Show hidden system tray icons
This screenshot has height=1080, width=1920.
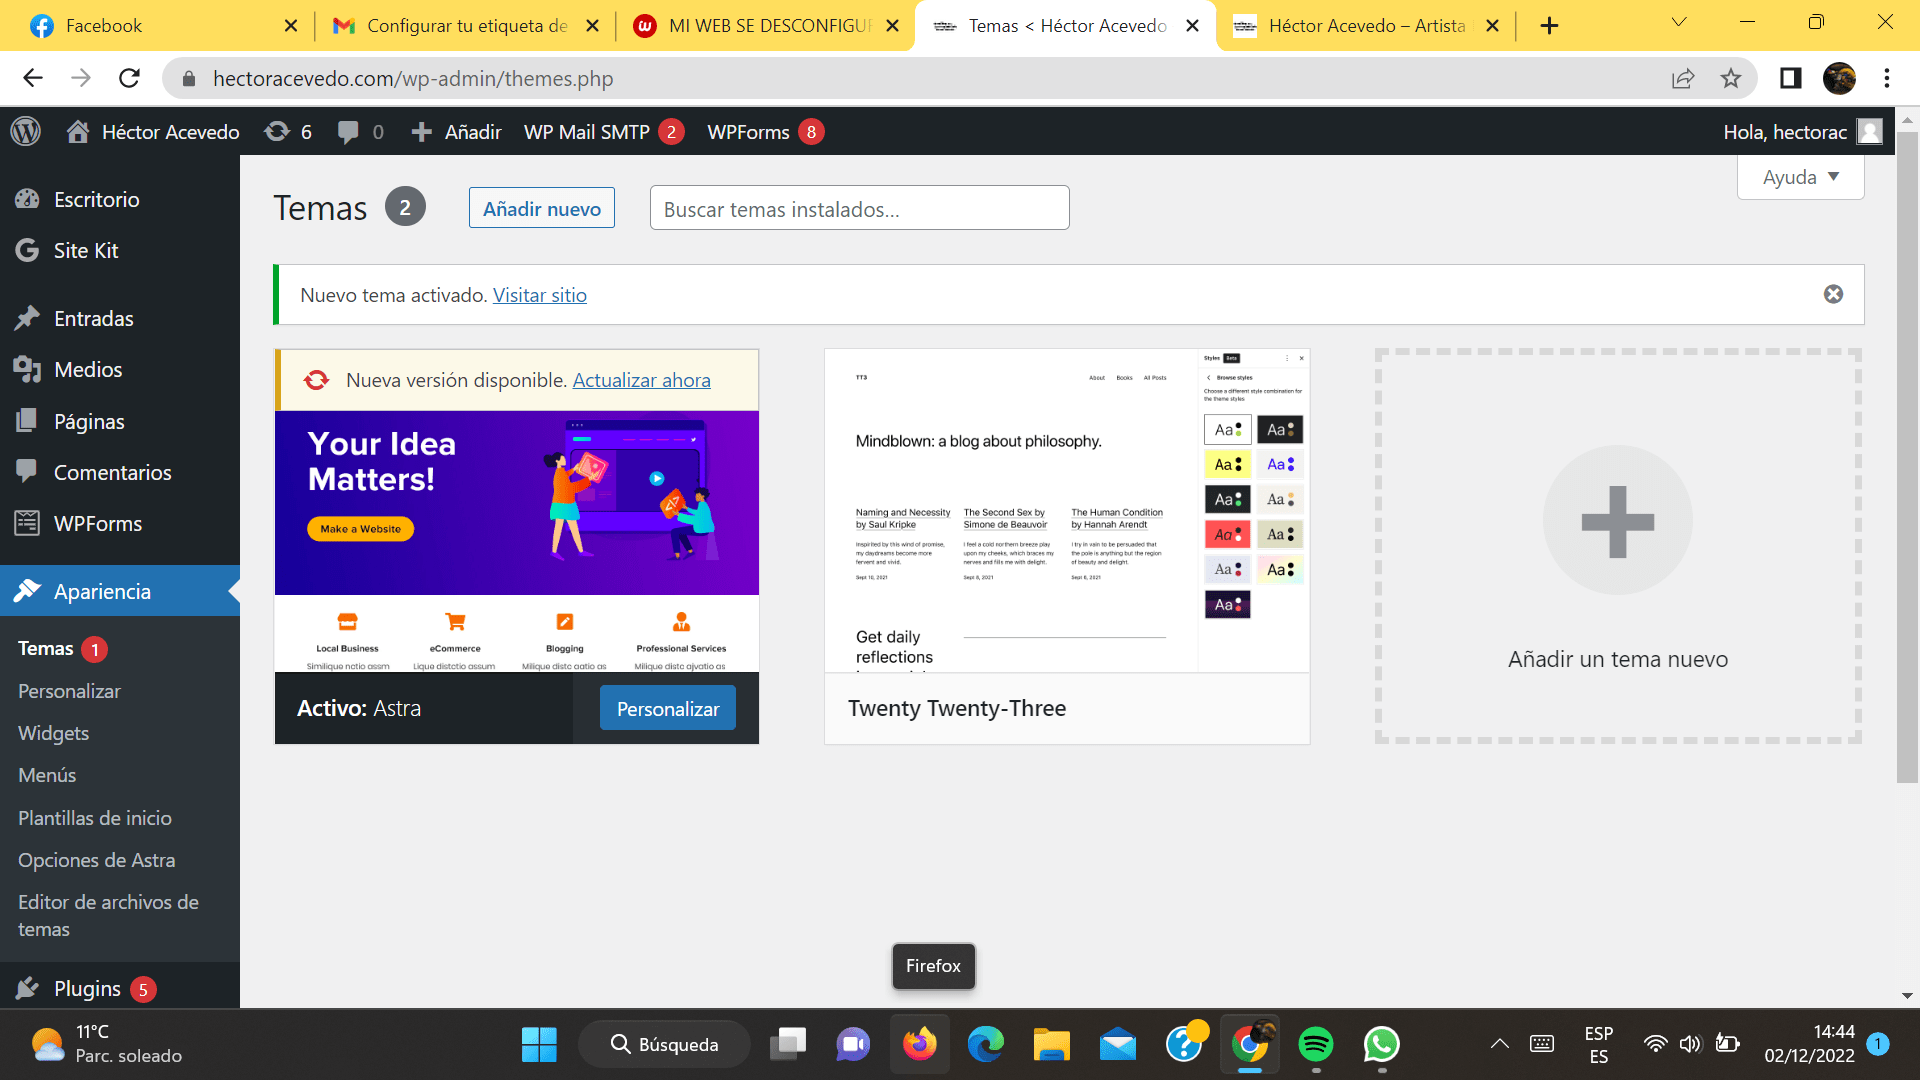(x=1500, y=1044)
